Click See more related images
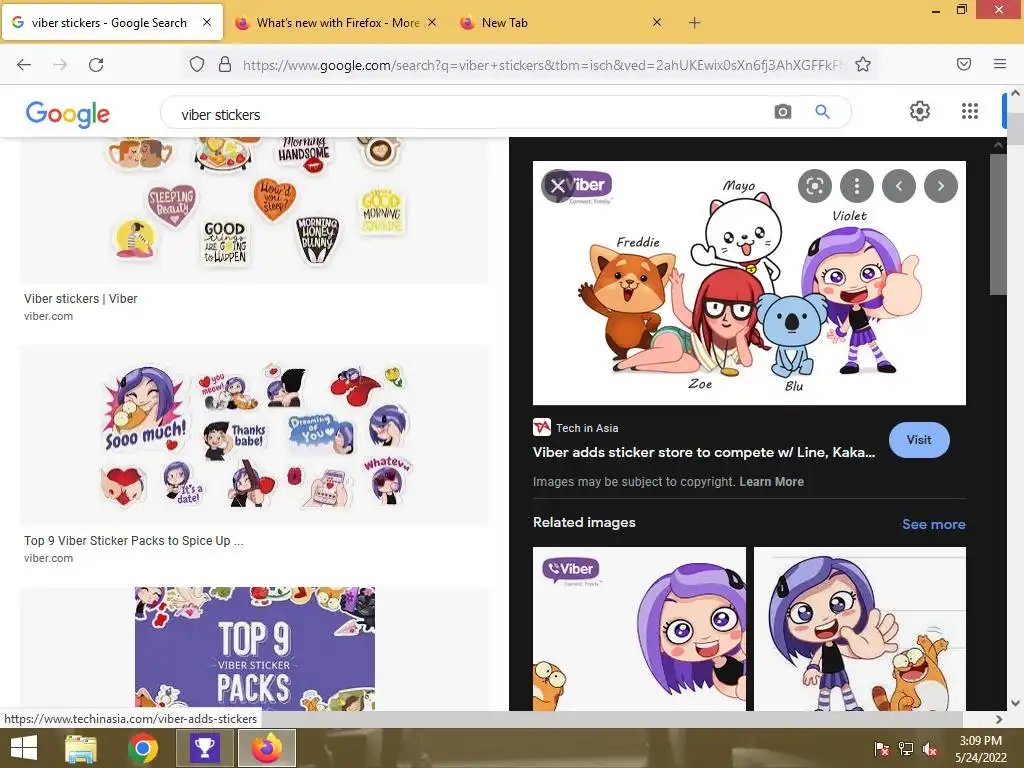This screenshot has width=1024, height=768. [933, 524]
